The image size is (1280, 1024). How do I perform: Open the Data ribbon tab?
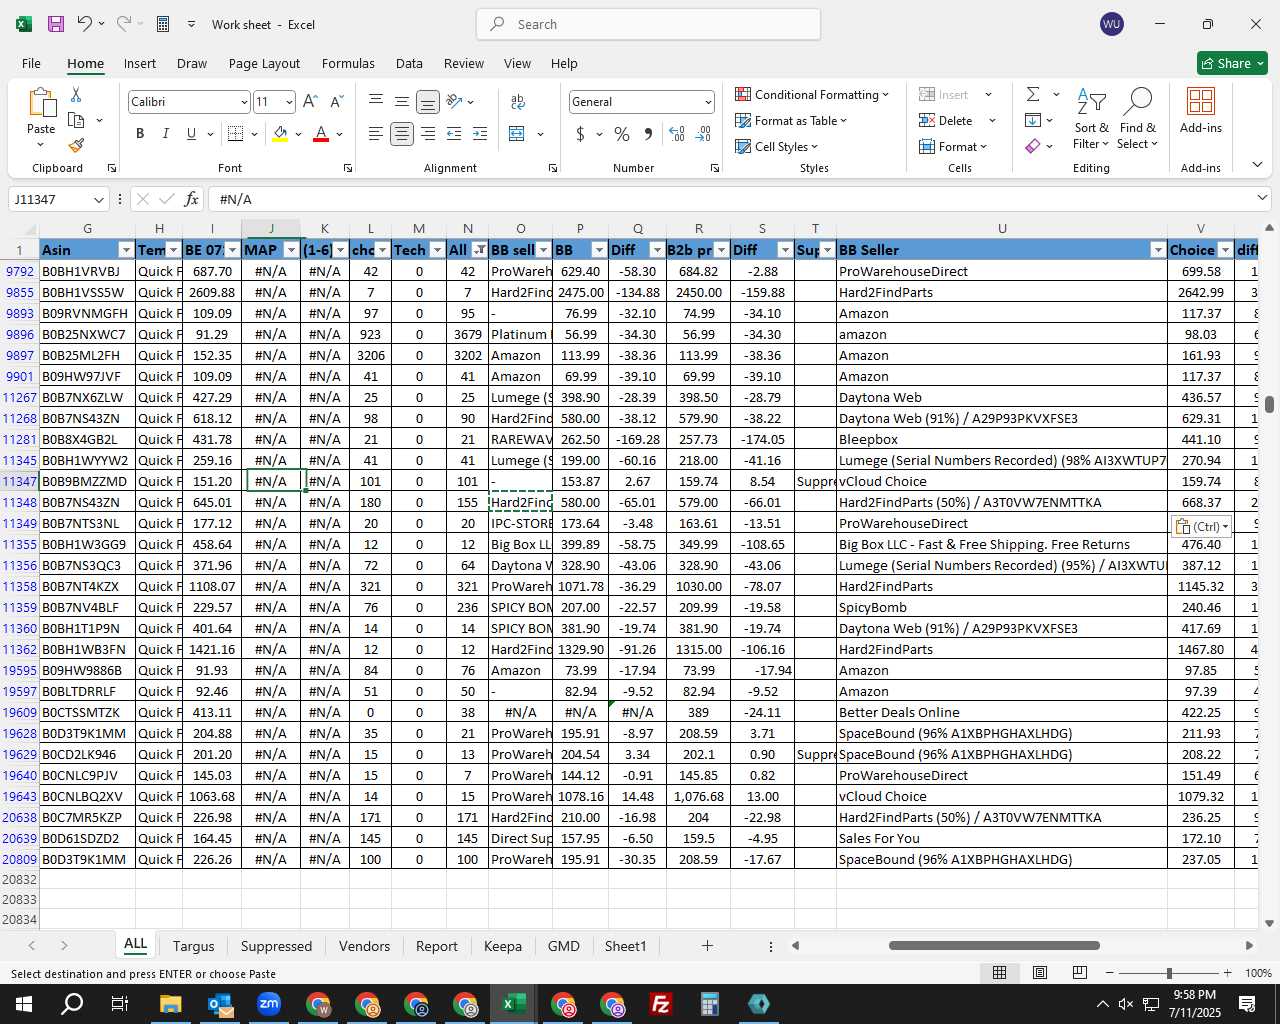(x=409, y=63)
